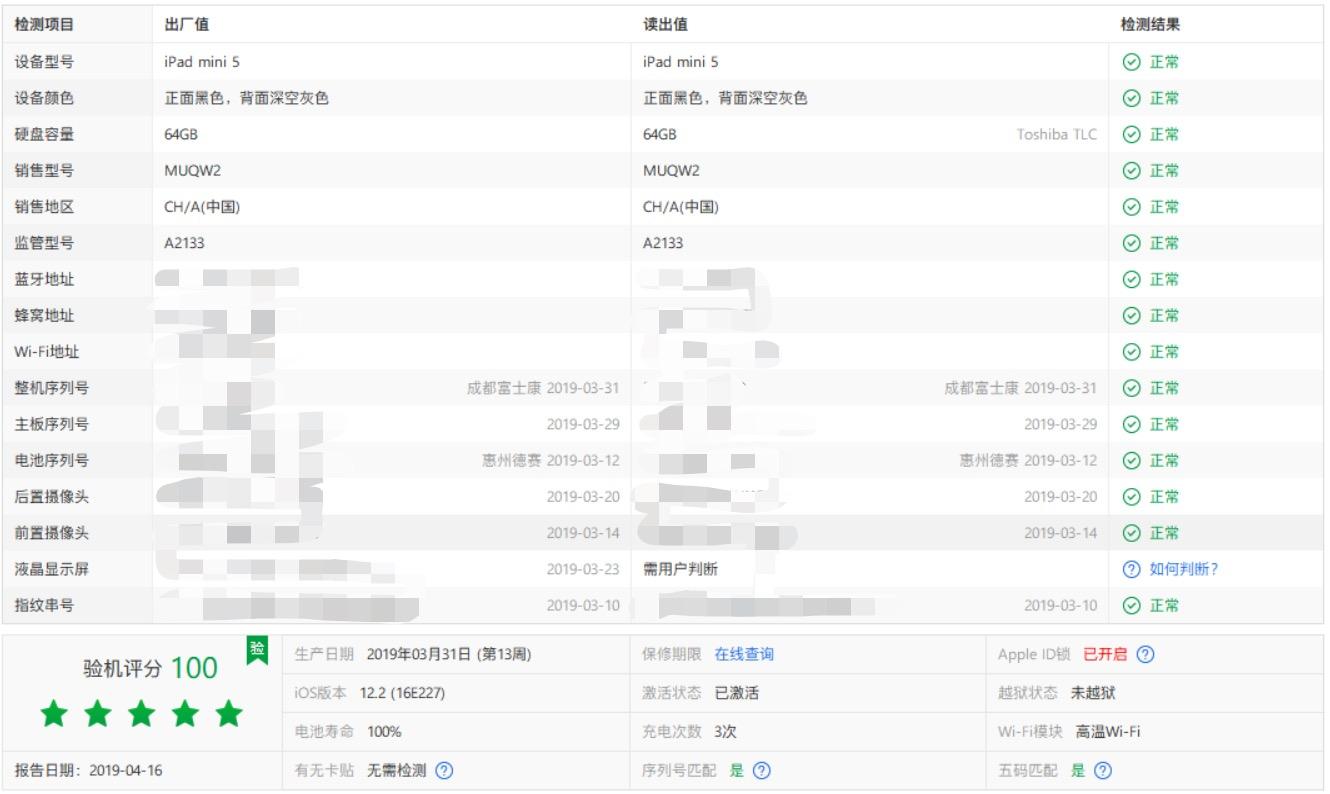Click the help icon beside Apple ID锁 已开启
This screenshot has height=794, width=1330.
(1146, 655)
